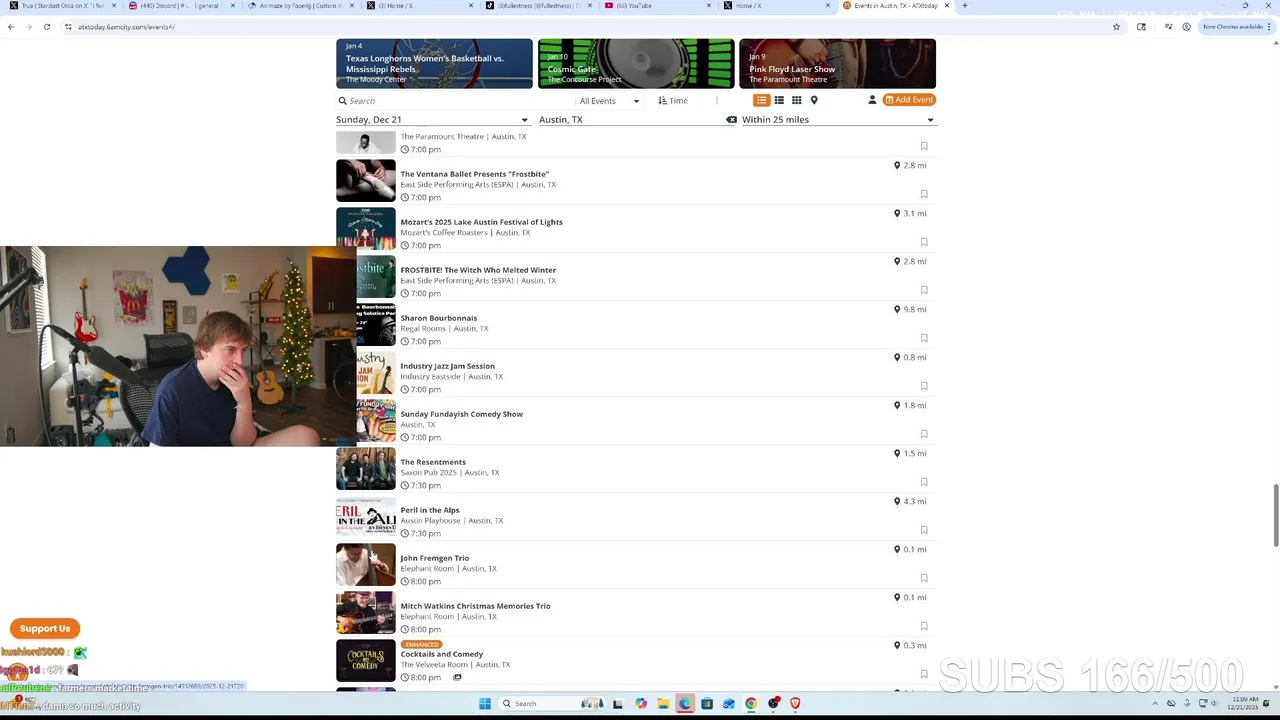Open The Resentments event link

433,462
